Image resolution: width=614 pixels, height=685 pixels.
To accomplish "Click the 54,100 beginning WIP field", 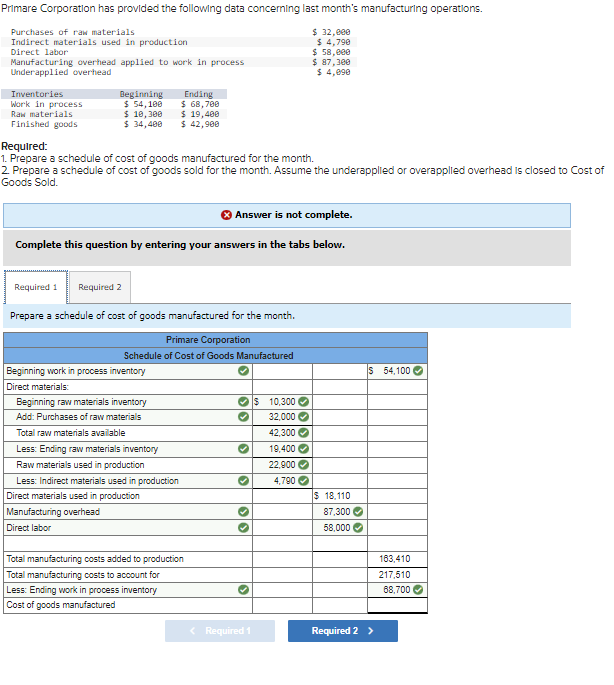I will point(397,371).
